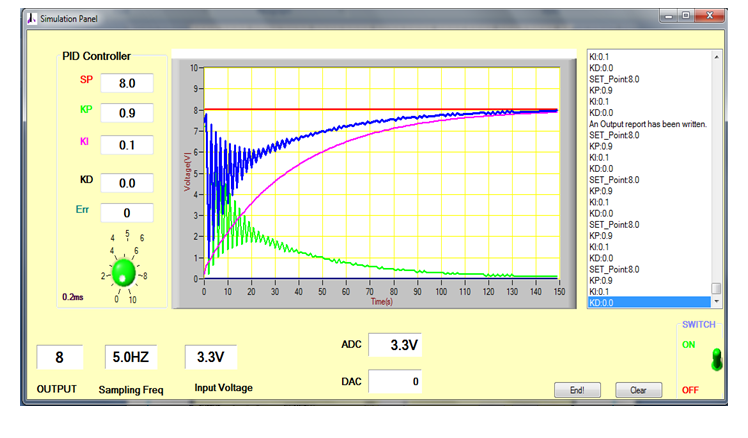The image size is (748, 438).
Task: Click the DAC value field
Action: click(x=394, y=381)
